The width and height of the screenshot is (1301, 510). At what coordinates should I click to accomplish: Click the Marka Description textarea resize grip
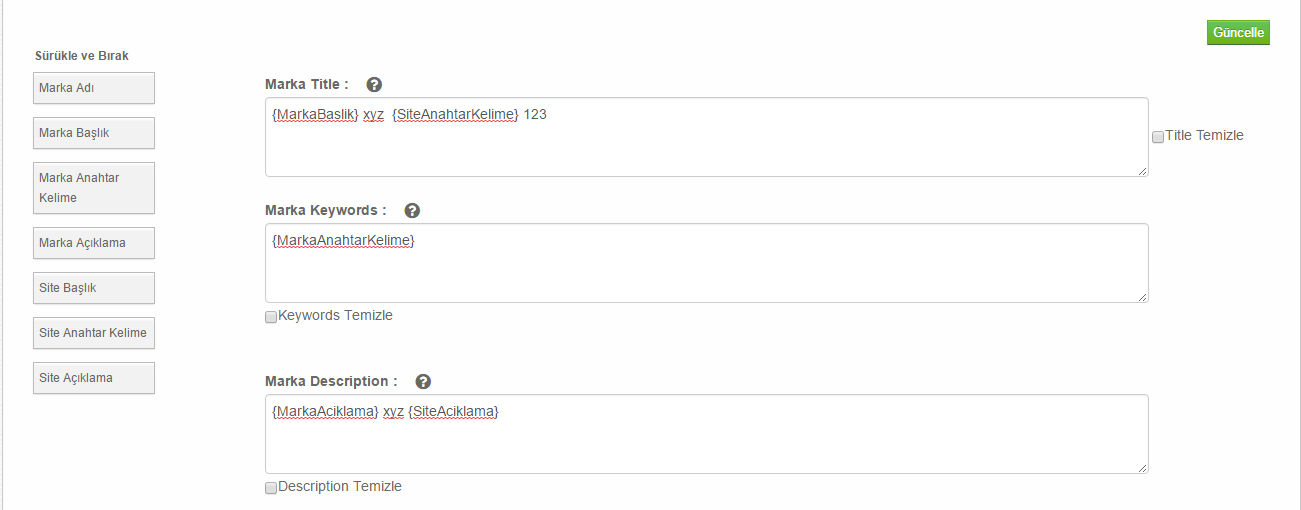[1143, 468]
